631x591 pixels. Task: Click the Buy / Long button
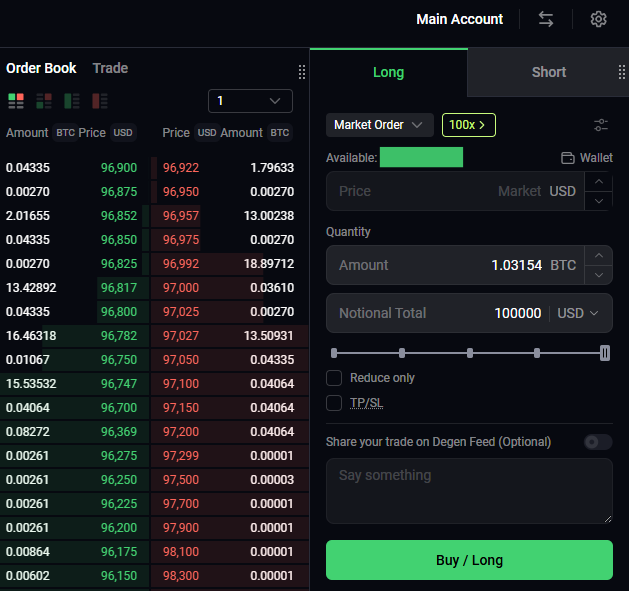(x=469, y=560)
